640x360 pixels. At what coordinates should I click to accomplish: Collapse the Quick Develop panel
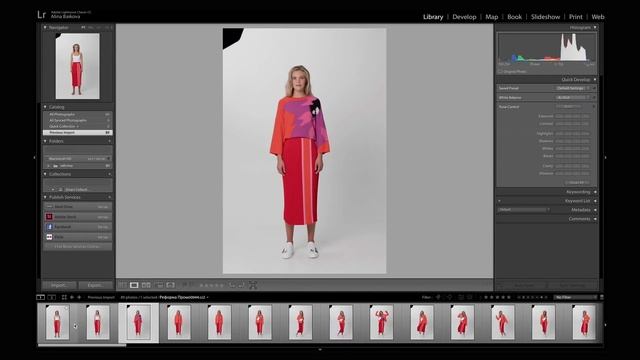tap(595, 80)
